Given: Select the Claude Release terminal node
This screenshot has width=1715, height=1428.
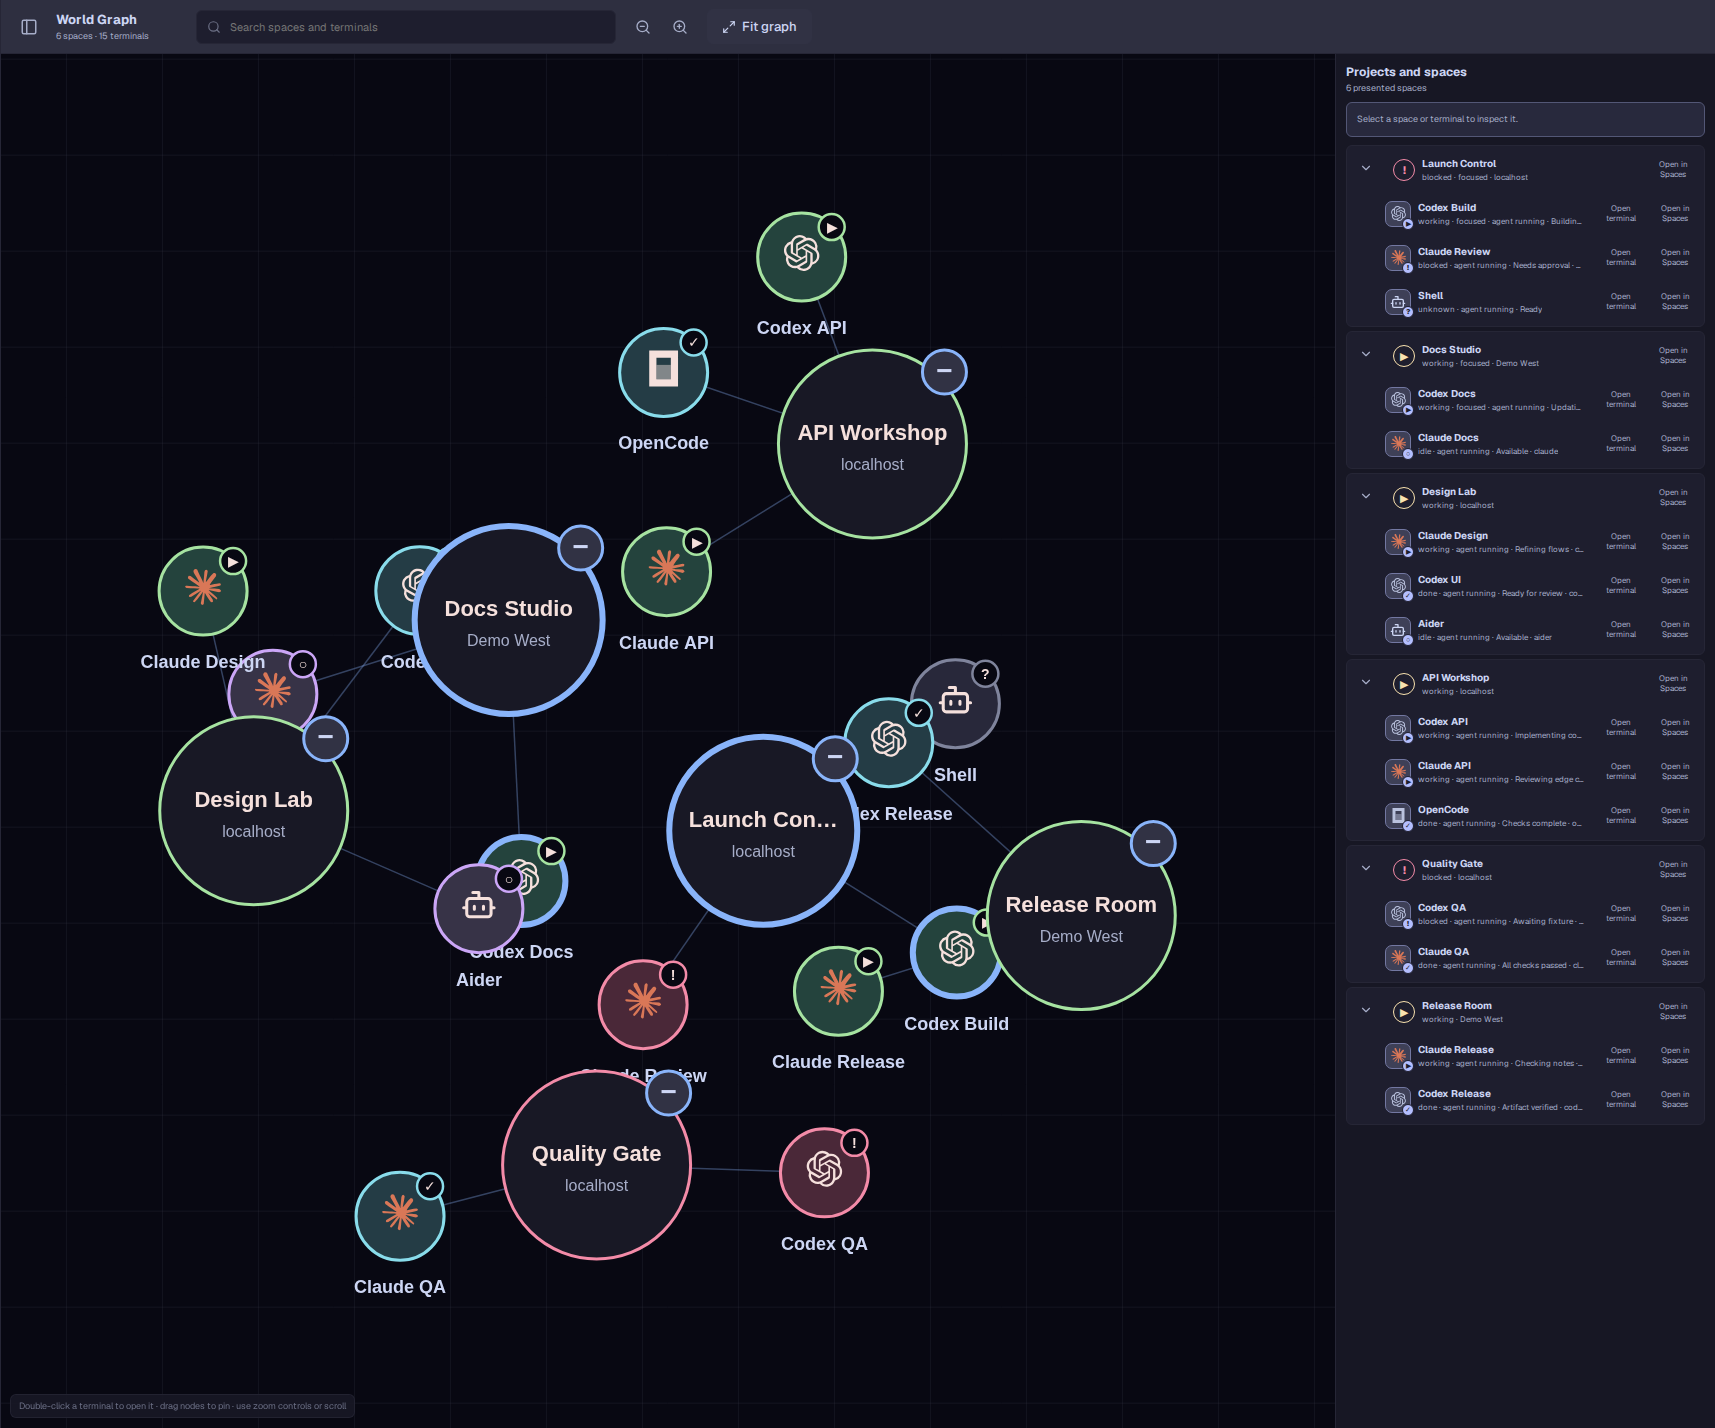Looking at the screenshot, I should click(x=838, y=991).
